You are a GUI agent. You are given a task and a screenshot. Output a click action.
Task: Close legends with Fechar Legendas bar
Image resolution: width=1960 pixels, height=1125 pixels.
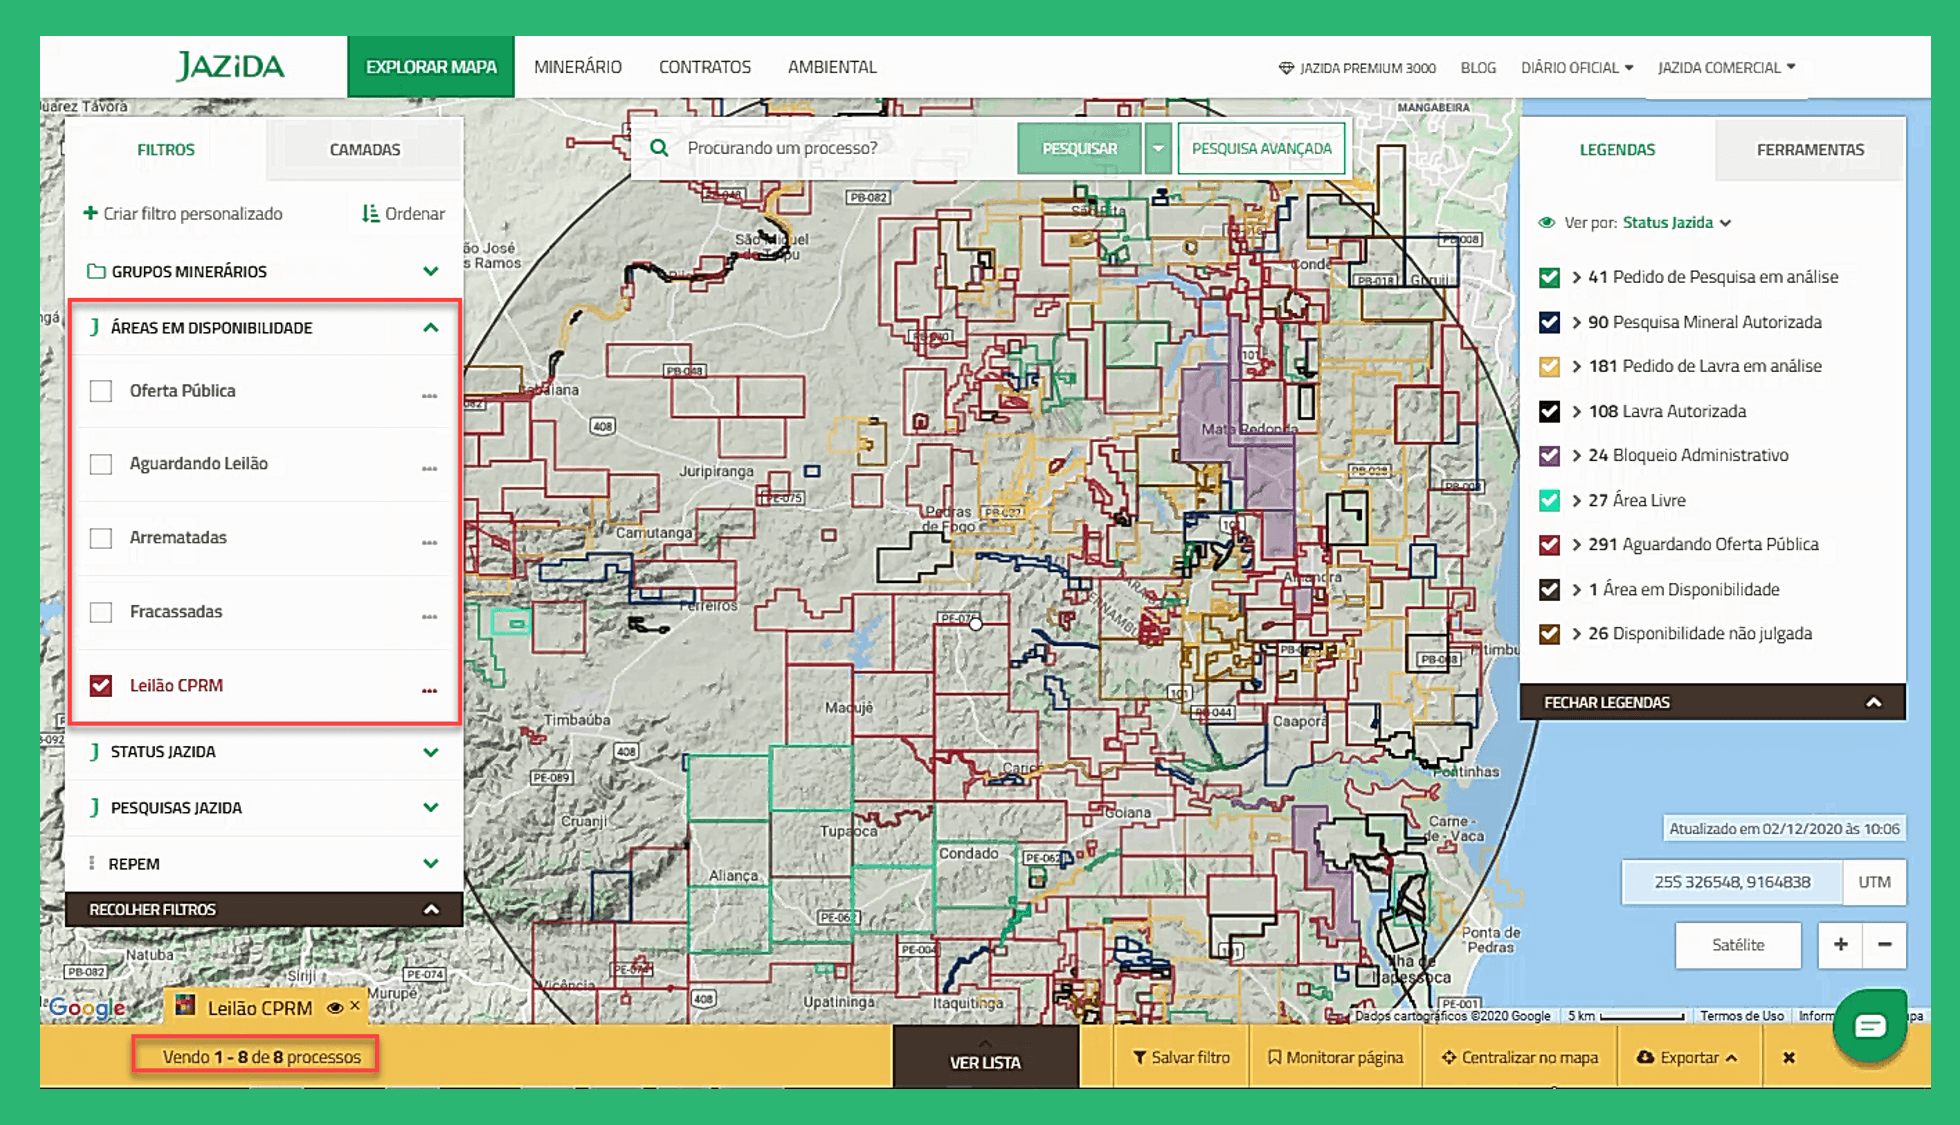pyautogui.click(x=1712, y=702)
